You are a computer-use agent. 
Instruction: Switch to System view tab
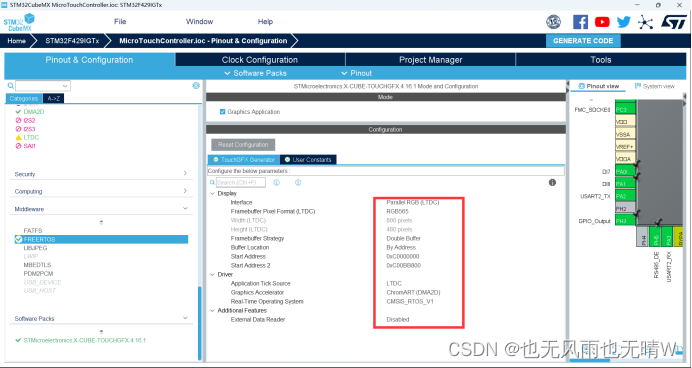click(654, 86)
